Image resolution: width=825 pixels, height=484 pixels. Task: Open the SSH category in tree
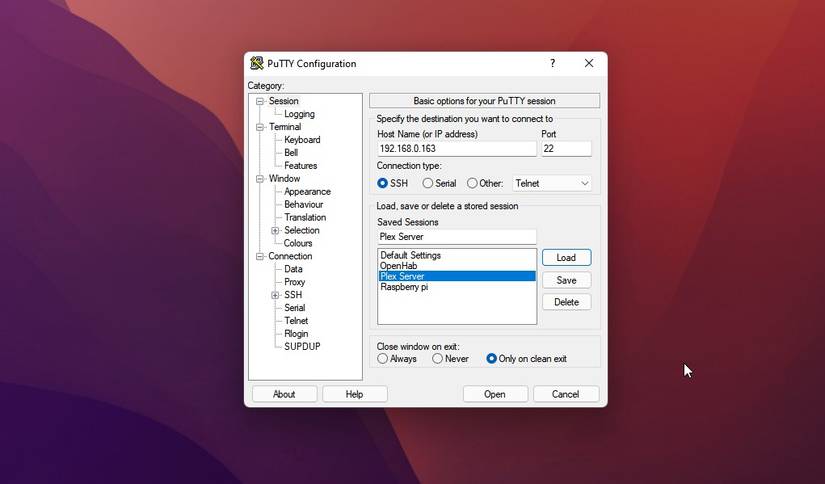(x=293, y=295)
